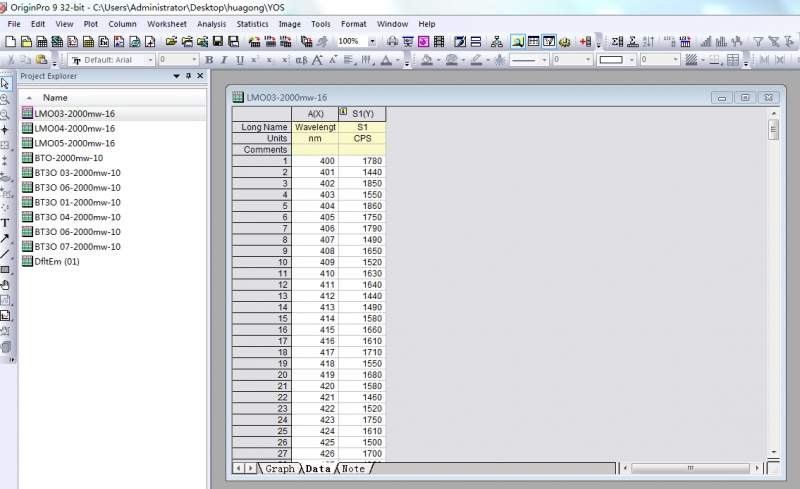The image size is (800, 489).
Task: Select BTO-2000mw-10 in Project Explorer
Action: 68,158
